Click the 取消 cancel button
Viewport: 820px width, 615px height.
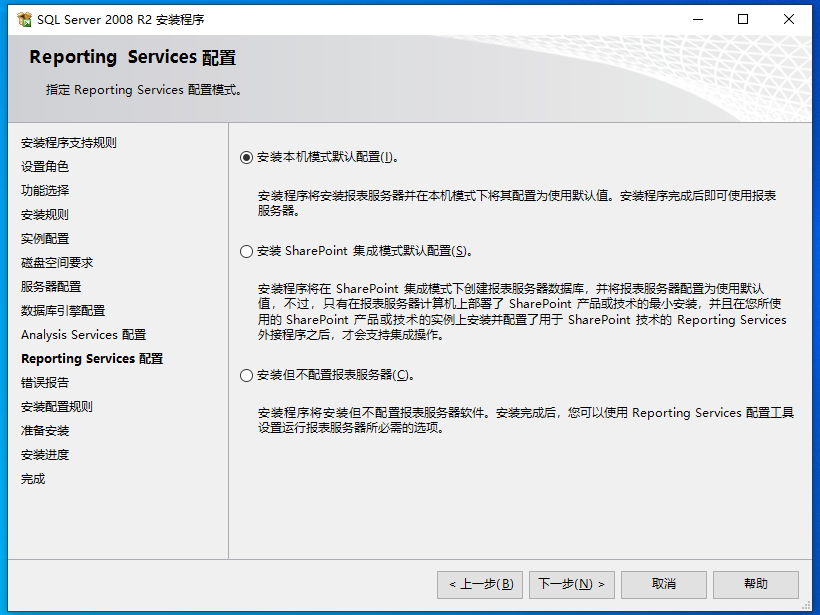[664, 584]
